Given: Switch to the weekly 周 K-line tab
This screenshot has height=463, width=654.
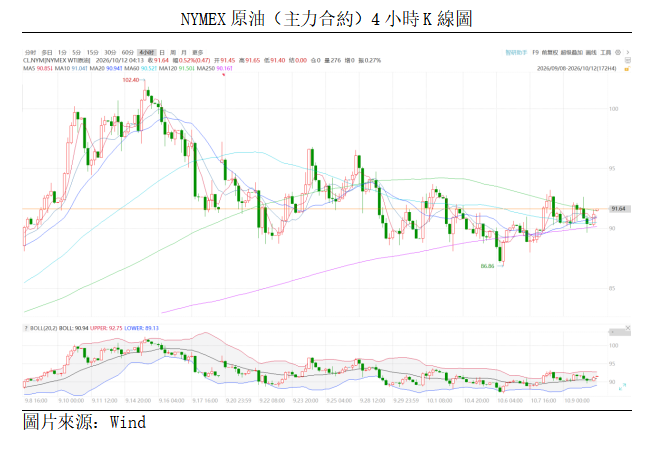Looking at the screenshot, I should [173, 53].
